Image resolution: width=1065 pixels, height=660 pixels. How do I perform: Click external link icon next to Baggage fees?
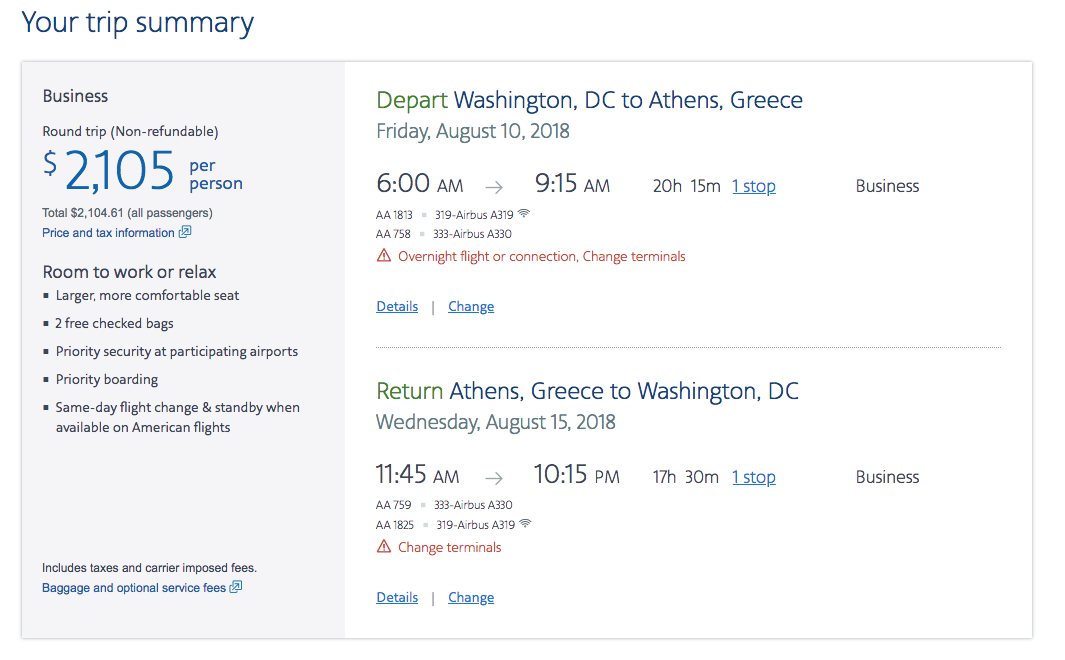236,588
